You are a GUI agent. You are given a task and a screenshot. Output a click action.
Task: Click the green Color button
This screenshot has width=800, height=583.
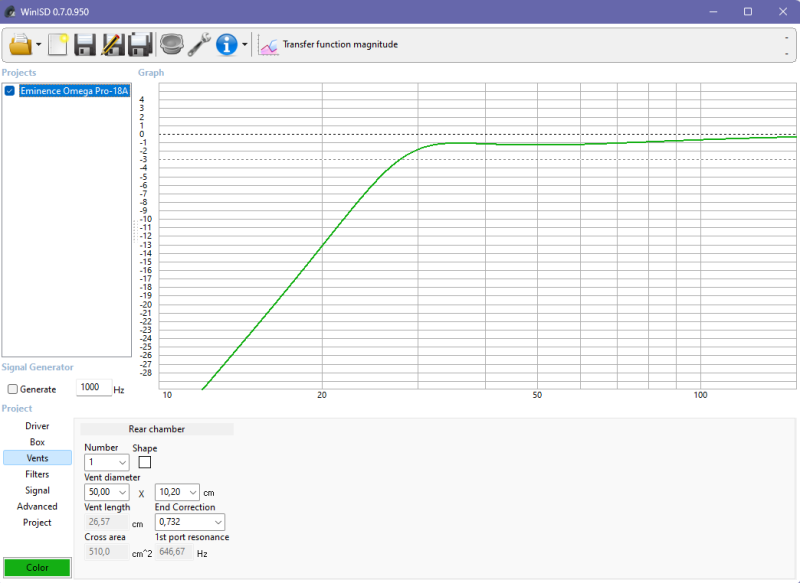pos(37,567)
